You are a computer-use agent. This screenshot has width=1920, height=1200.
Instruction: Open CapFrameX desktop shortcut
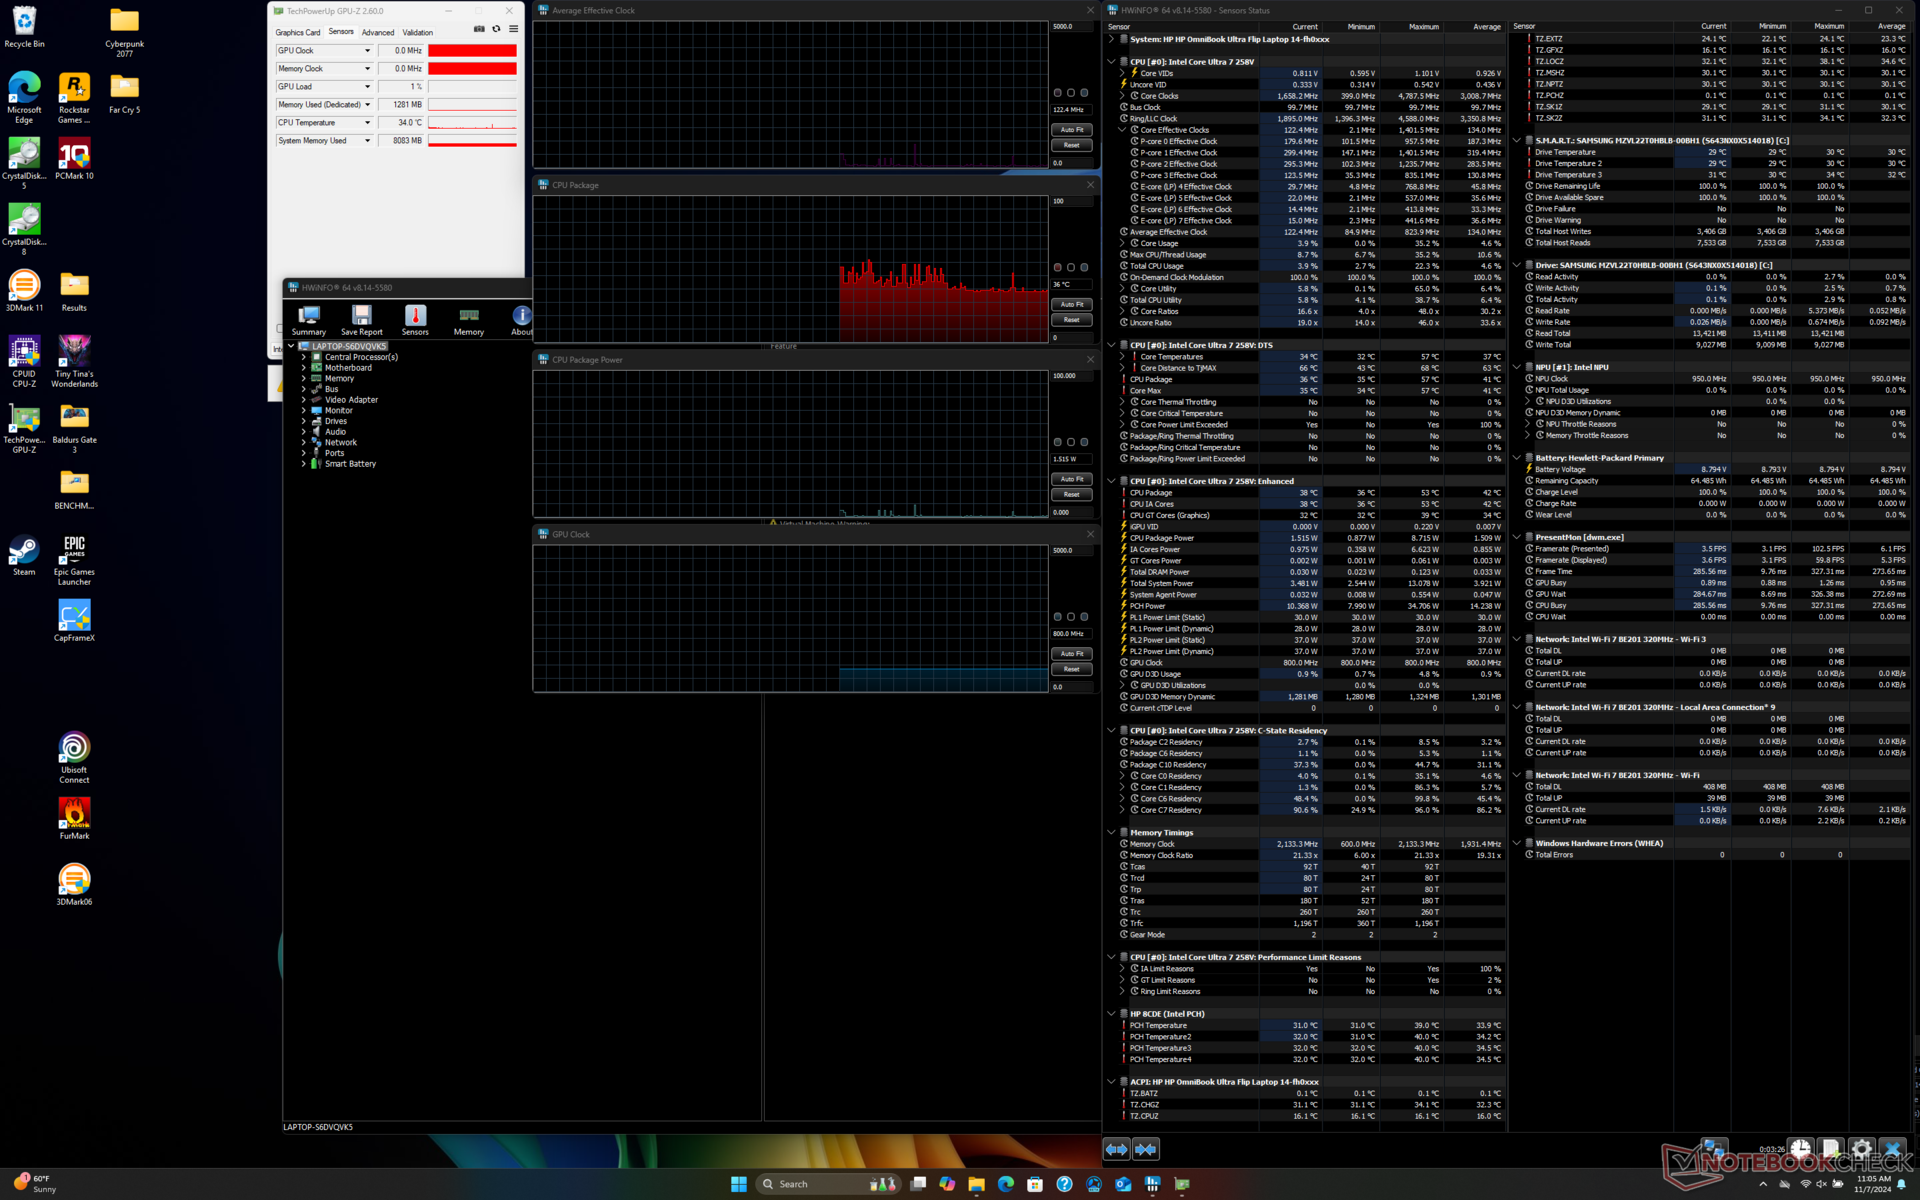[74, 621]
